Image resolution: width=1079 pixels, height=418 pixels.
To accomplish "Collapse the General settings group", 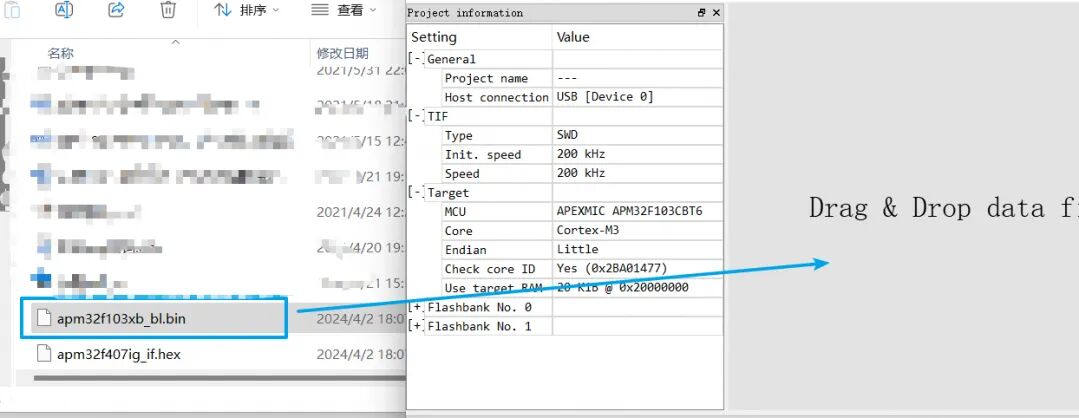I will (x=415, y=59).
